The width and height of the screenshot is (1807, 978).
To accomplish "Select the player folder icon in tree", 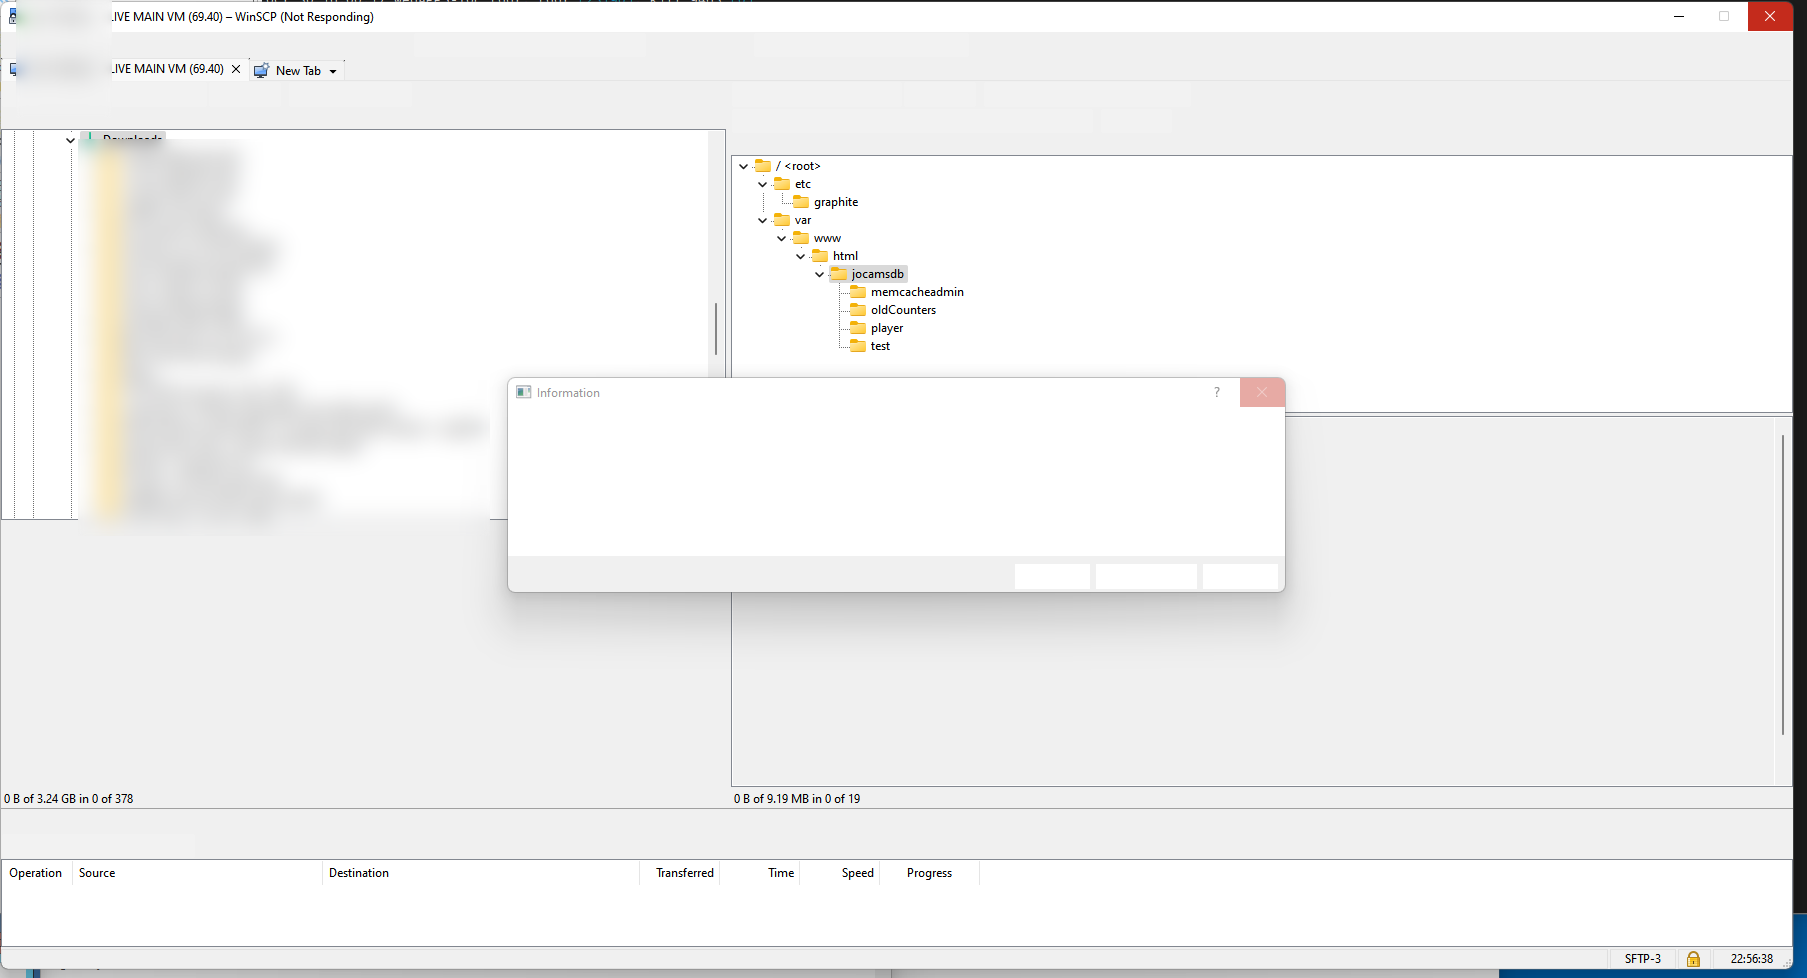I will coord(858,328).
